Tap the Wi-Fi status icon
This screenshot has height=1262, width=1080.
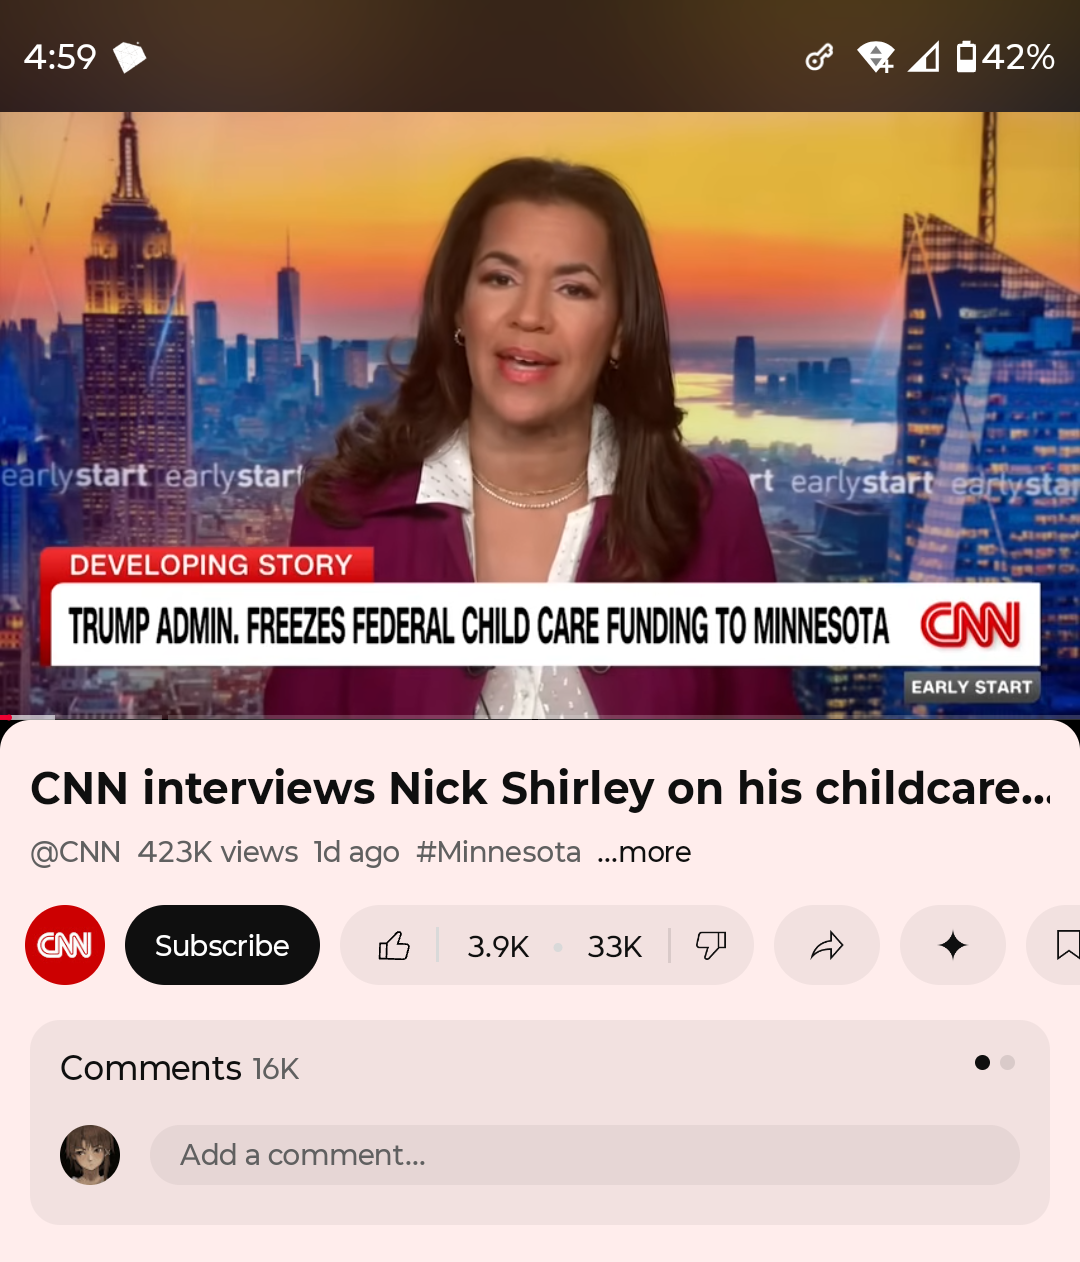pos(876,57)
